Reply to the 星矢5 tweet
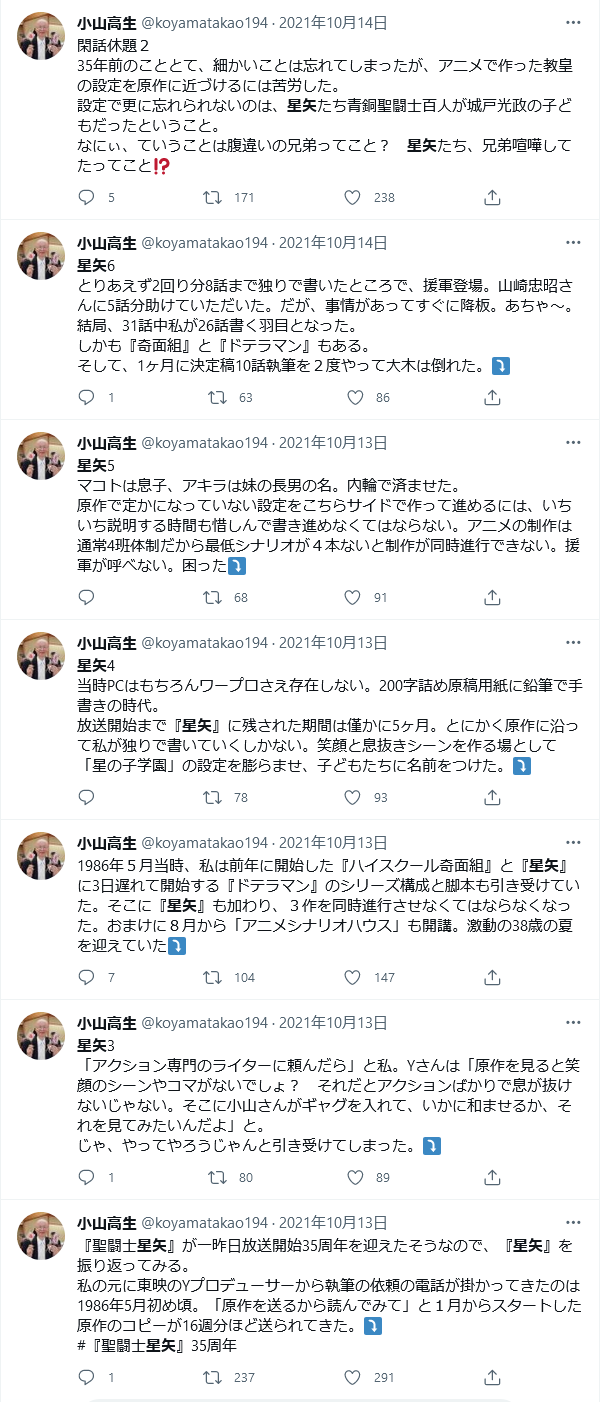612x1402 pixels. point(86,598)
